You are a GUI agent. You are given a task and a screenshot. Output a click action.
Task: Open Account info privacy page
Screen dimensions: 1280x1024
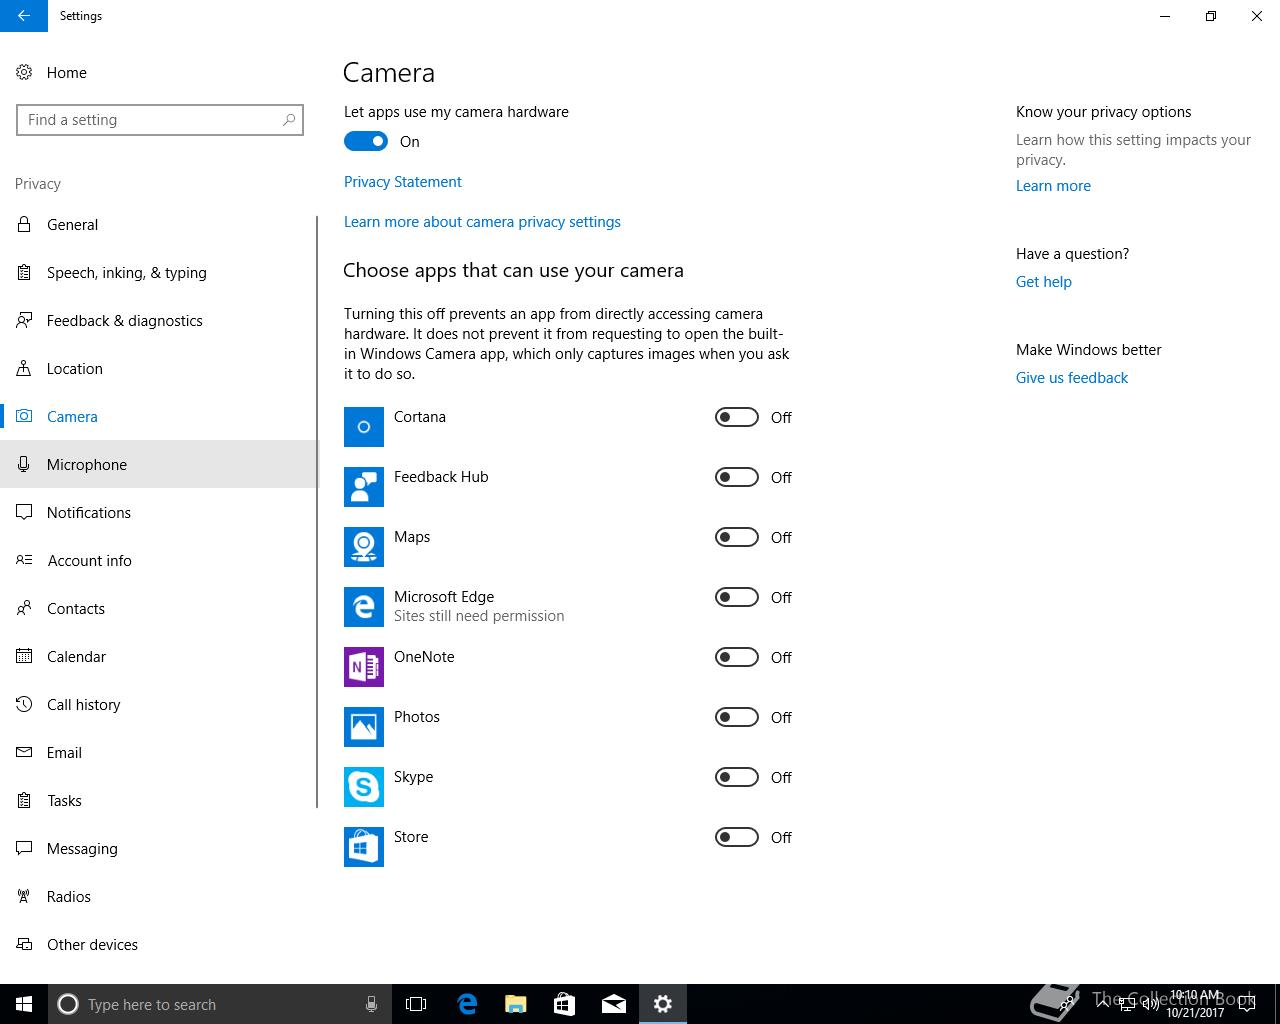158,560
